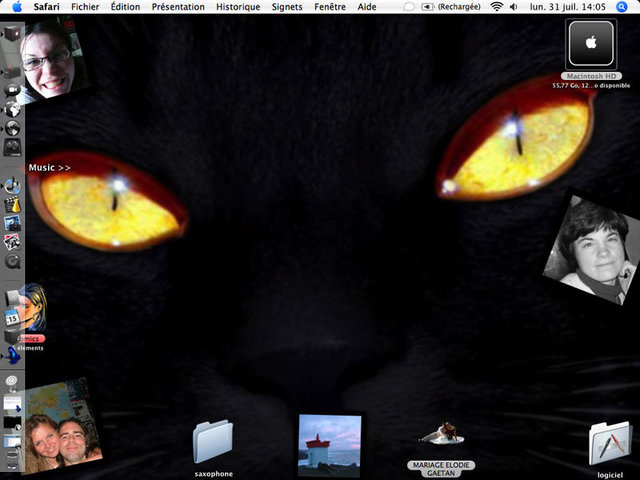640x480 pixels.
Task: Click the Wi-Fi status icon
Action: (497, 6)
